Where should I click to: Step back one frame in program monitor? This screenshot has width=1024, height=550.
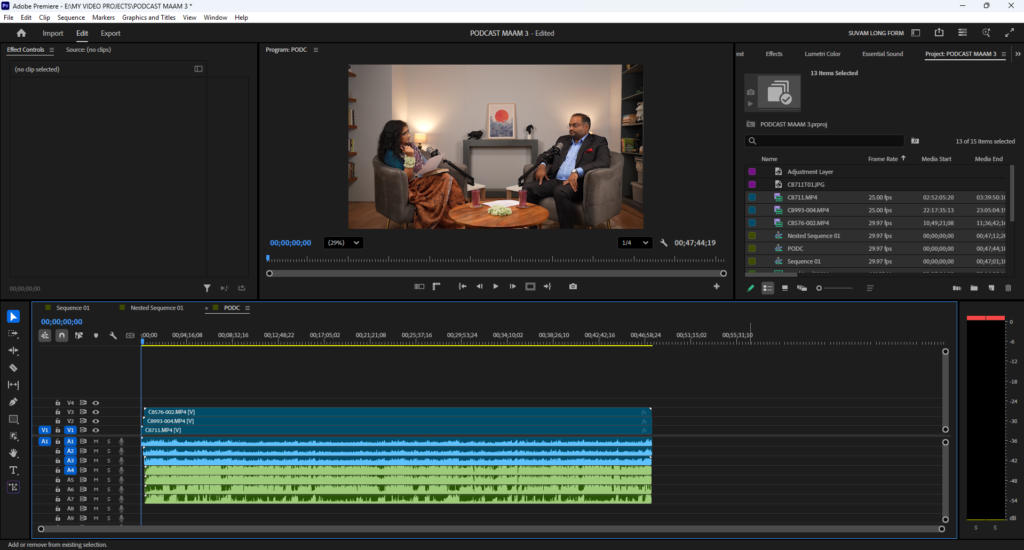pyautogui.click(x=479, y=286)
